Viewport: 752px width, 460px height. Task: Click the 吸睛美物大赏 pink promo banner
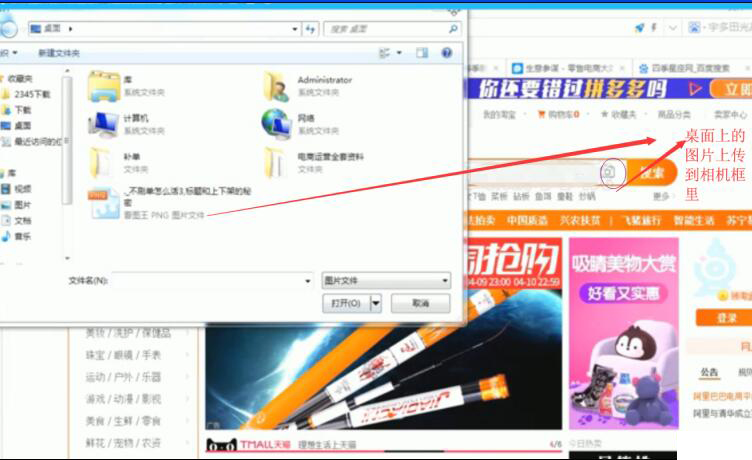(624, 333)
